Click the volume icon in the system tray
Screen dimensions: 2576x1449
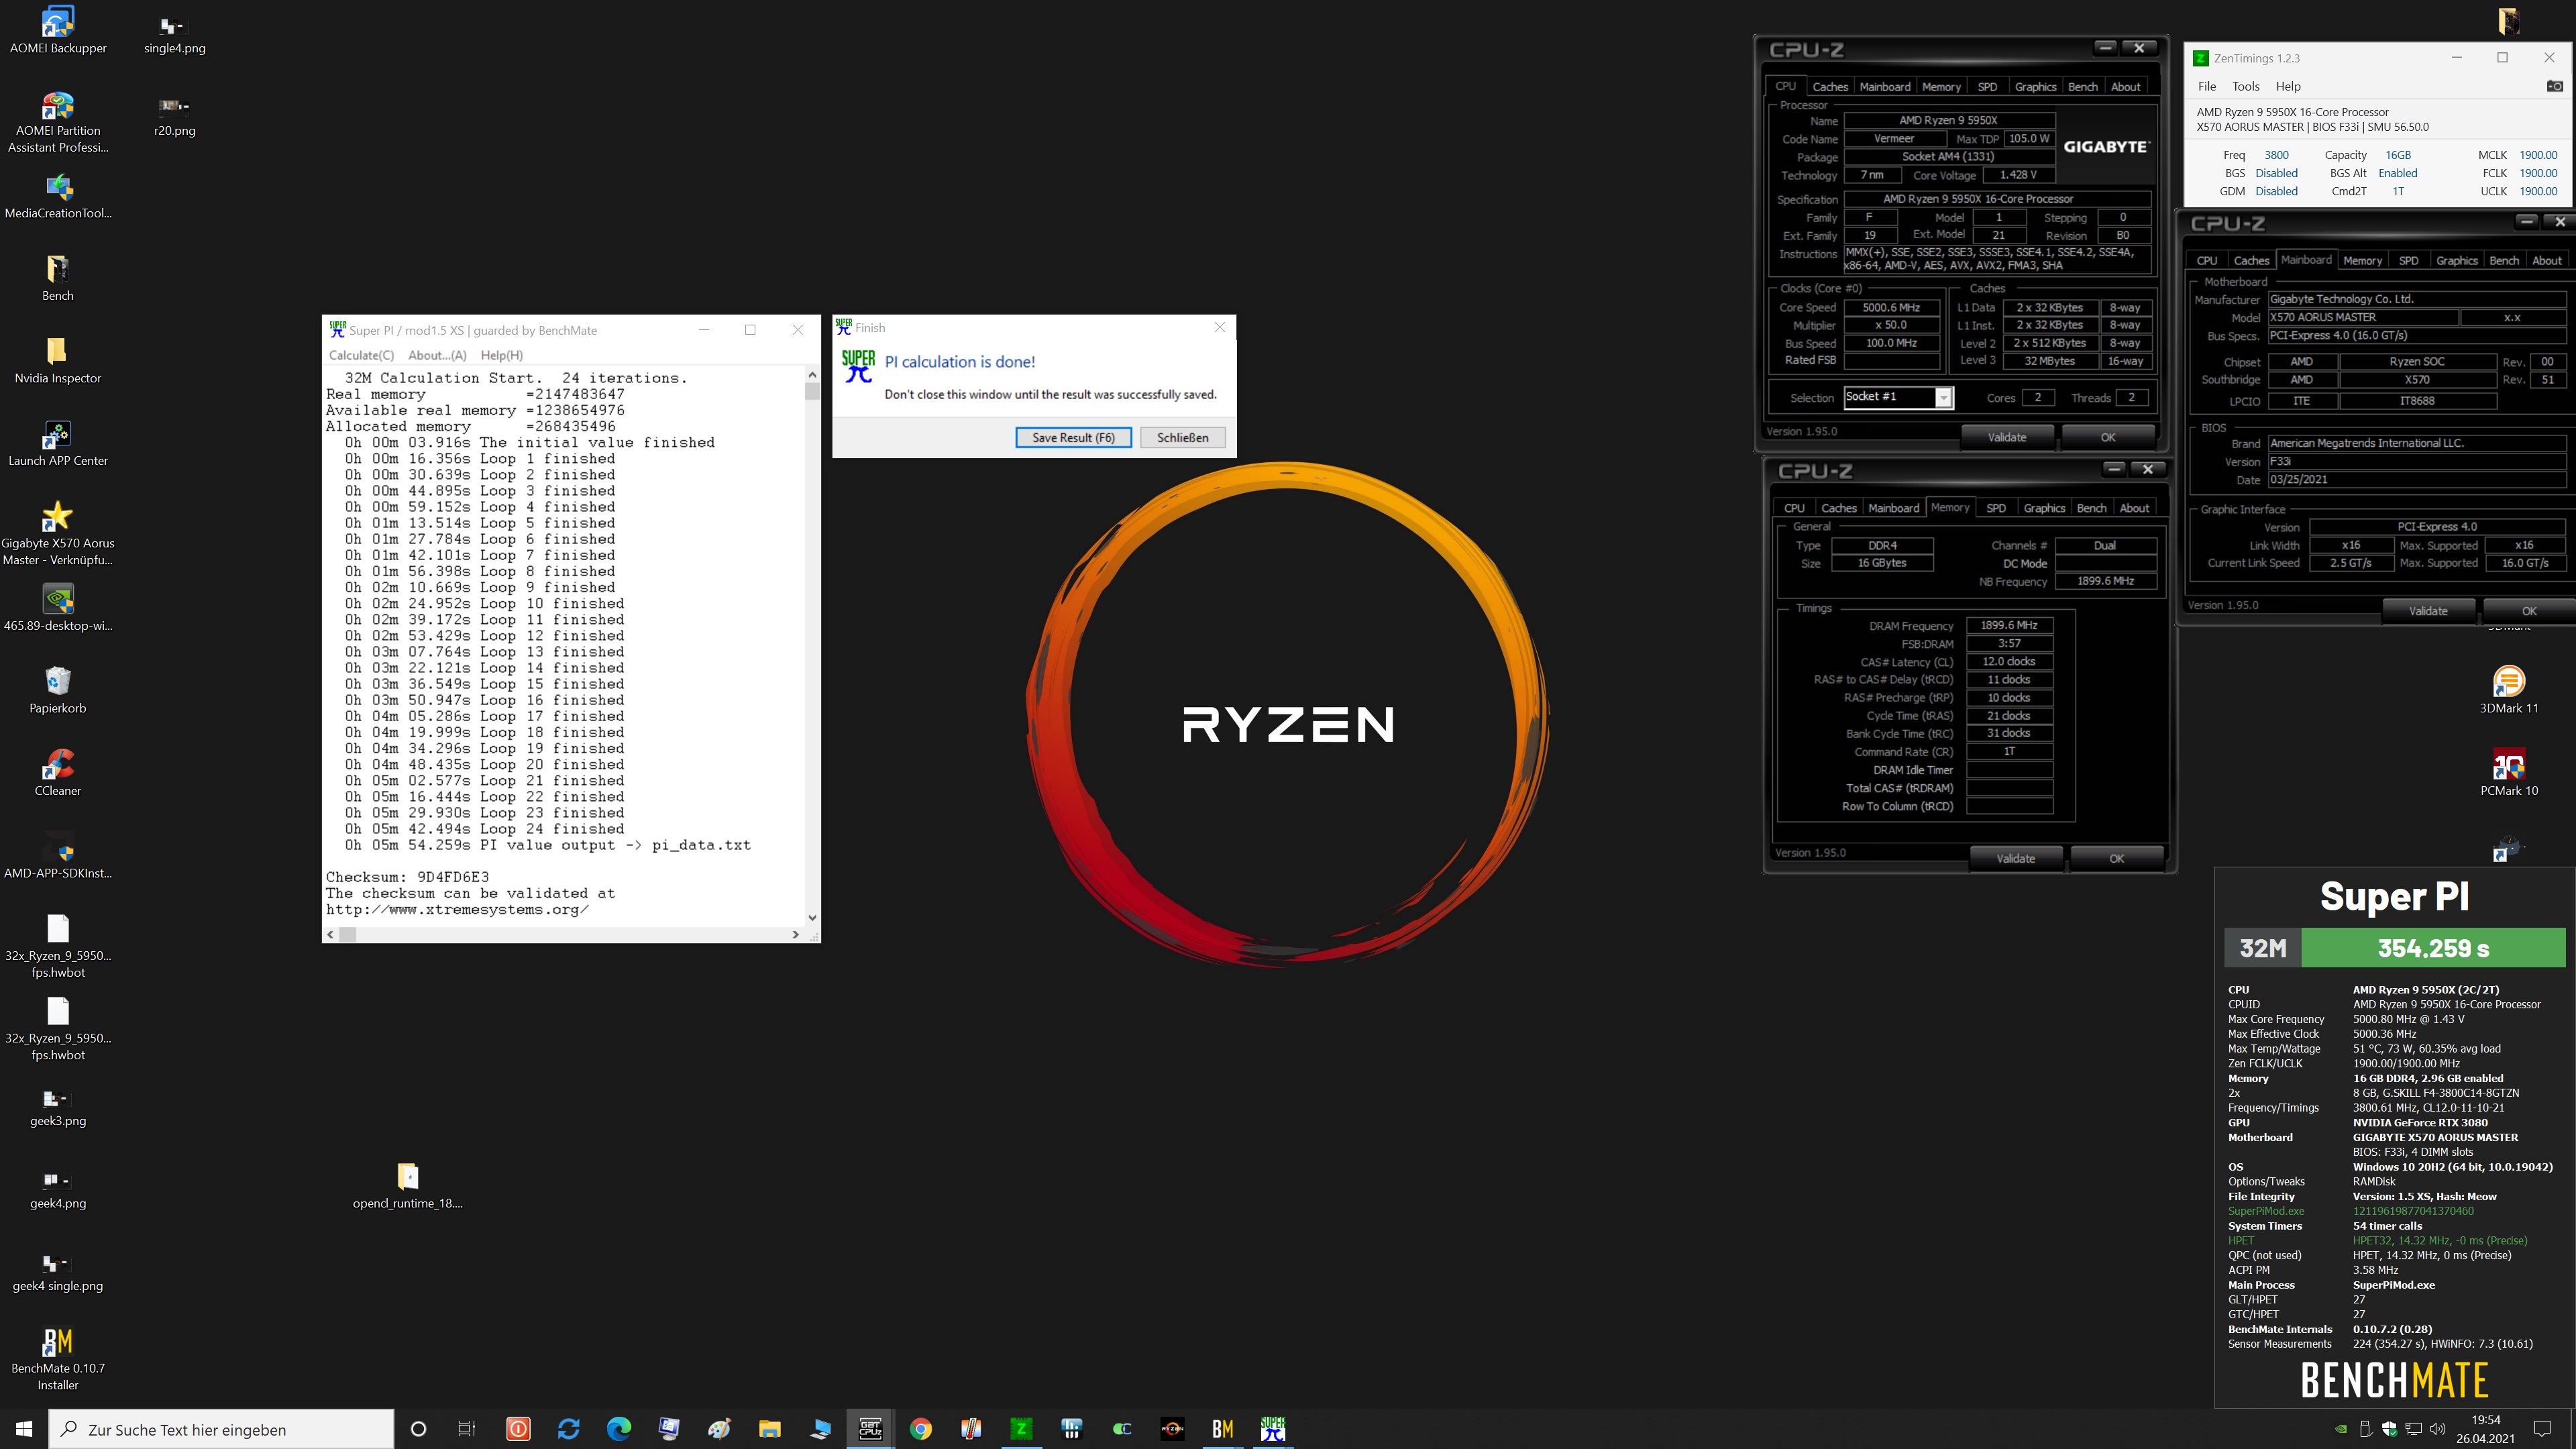(2437, 1429)
